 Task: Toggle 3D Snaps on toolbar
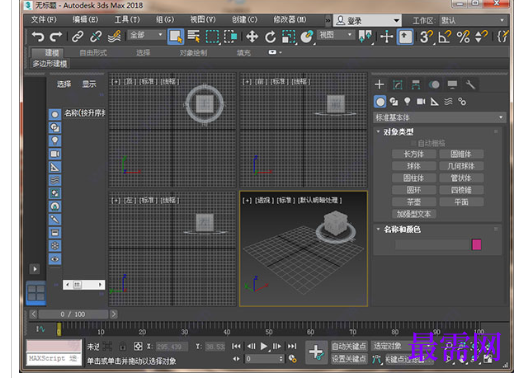[426, 37]
